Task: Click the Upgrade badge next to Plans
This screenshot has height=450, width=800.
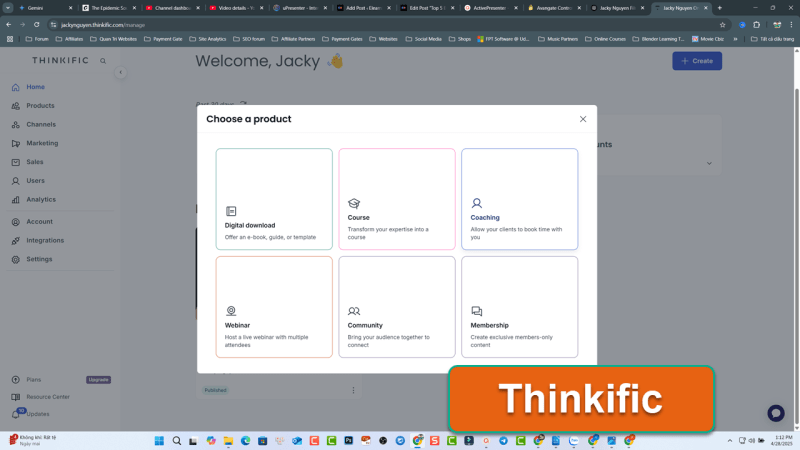Action: pyautogui.click(x=98, y=380)
